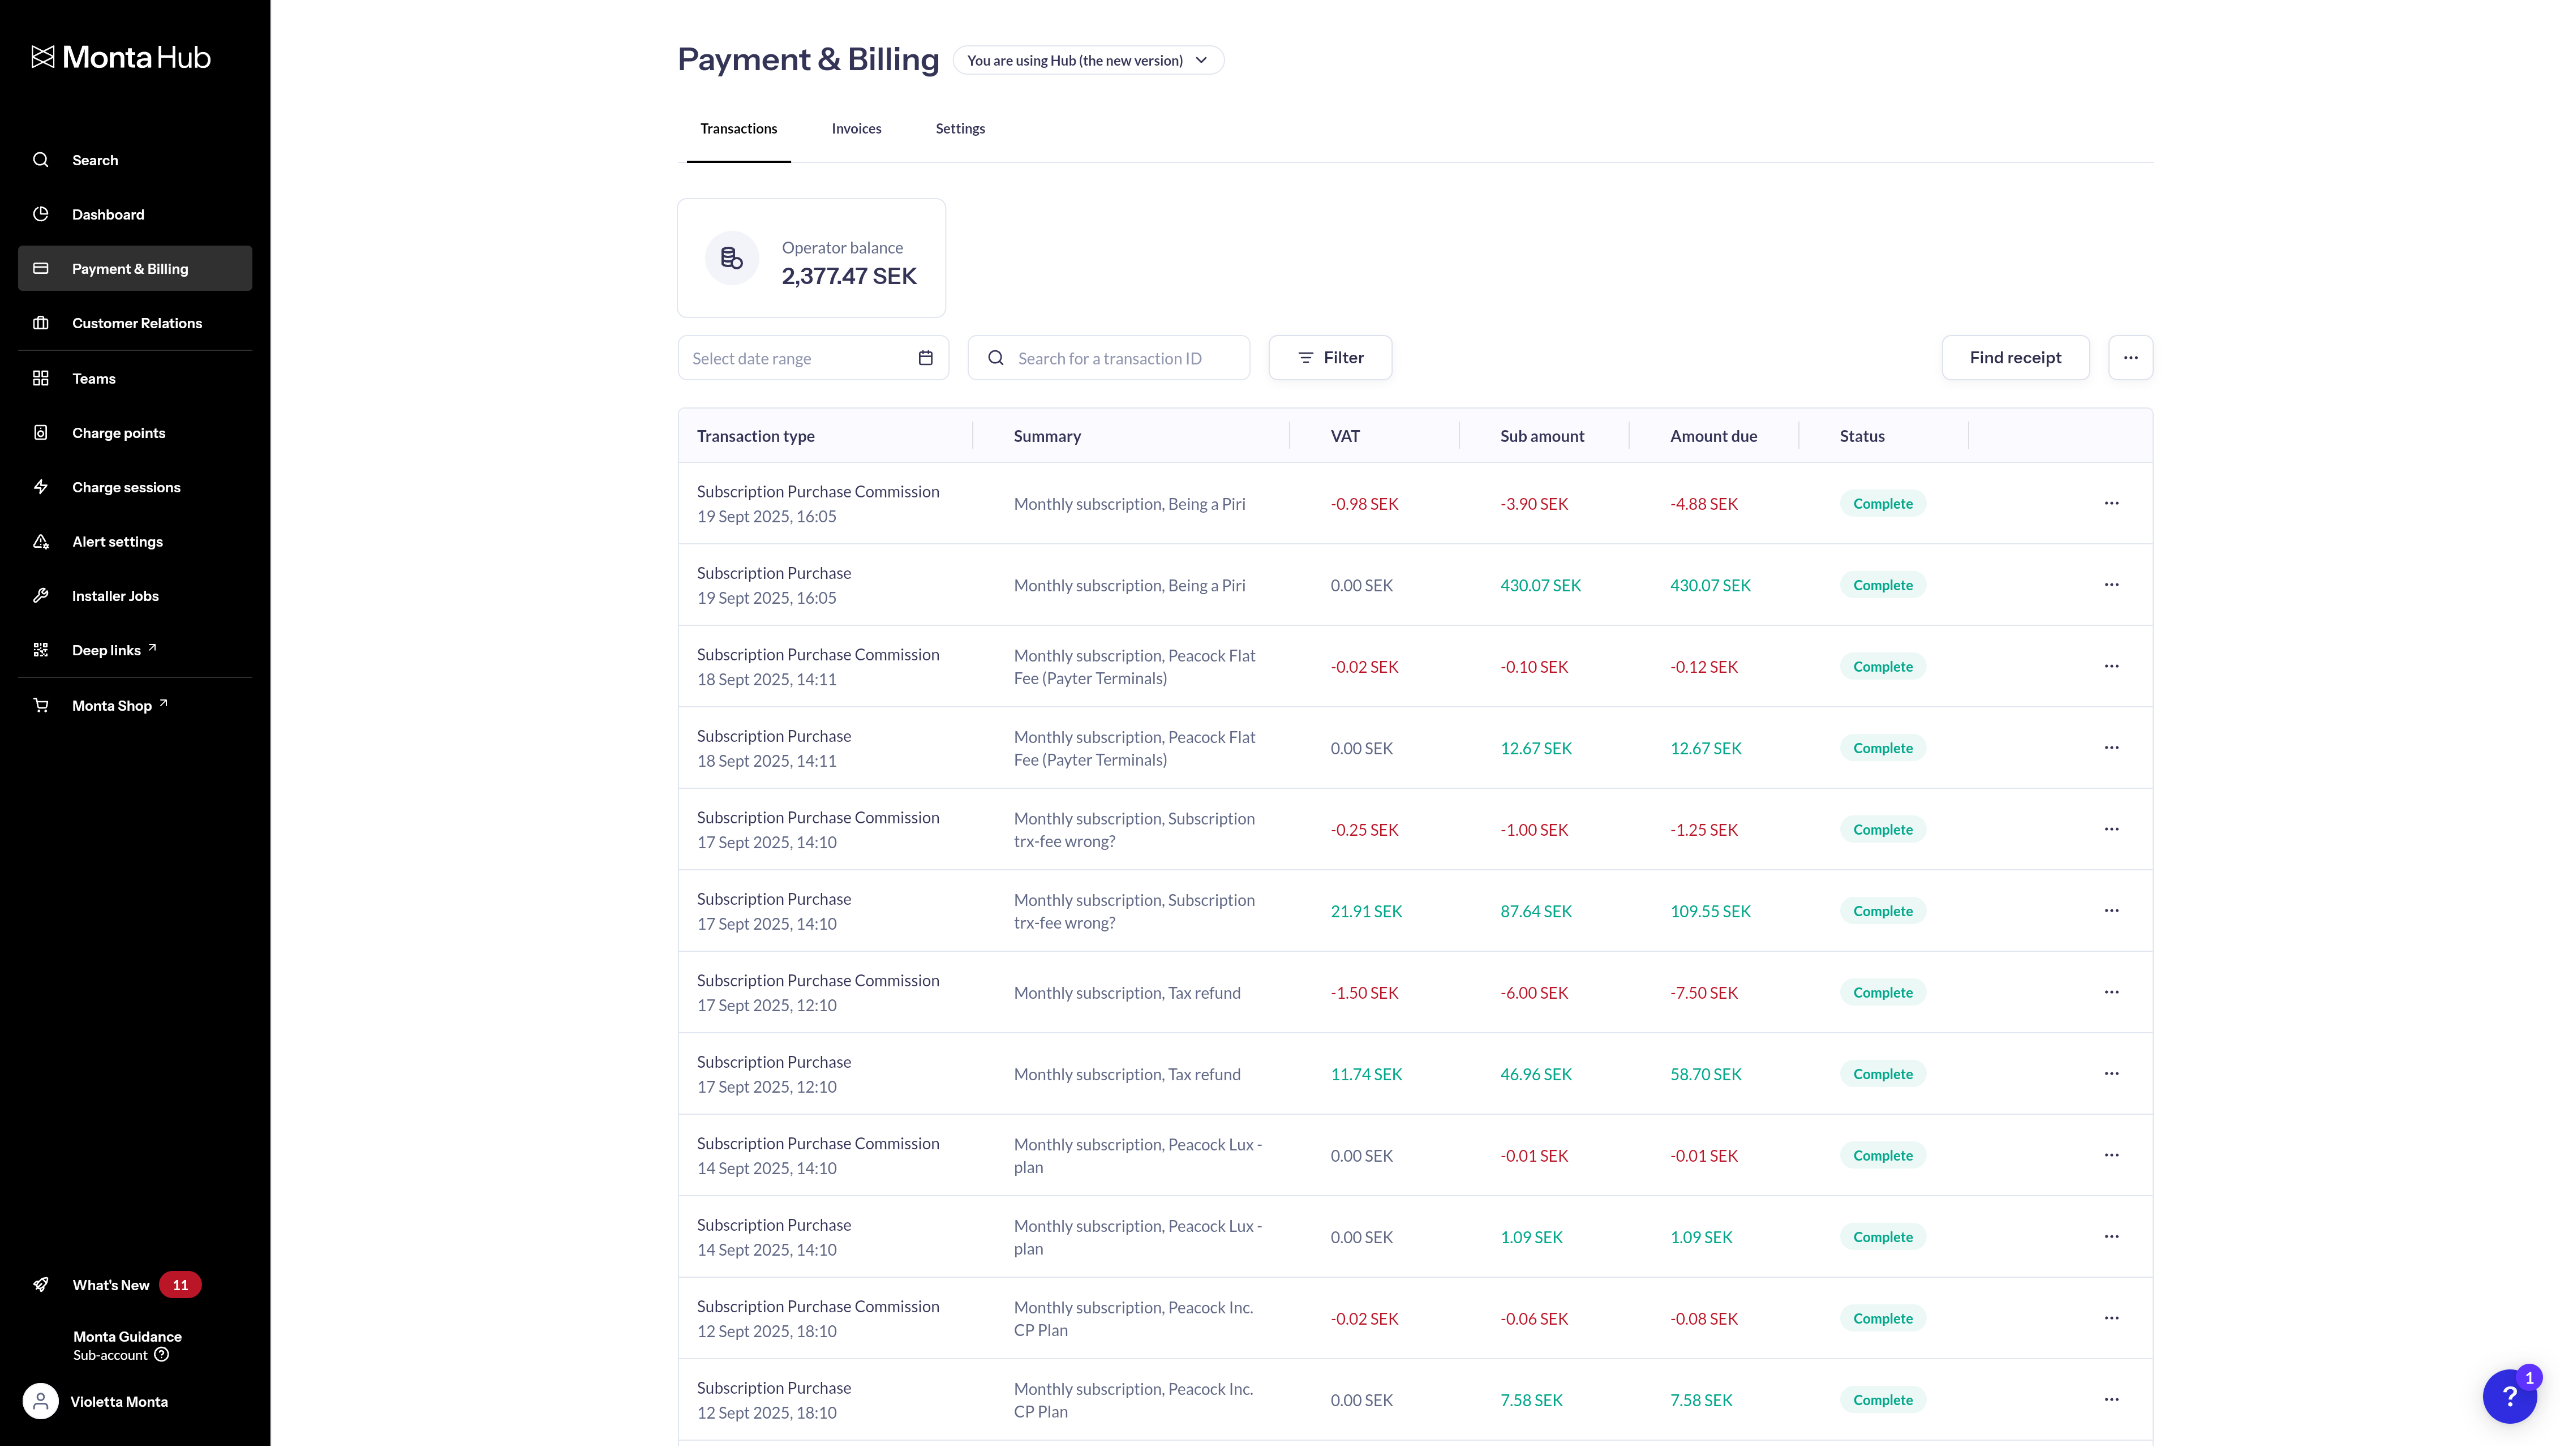
Task: Click the Alert settings bell icon
Action: click(41, 541)
